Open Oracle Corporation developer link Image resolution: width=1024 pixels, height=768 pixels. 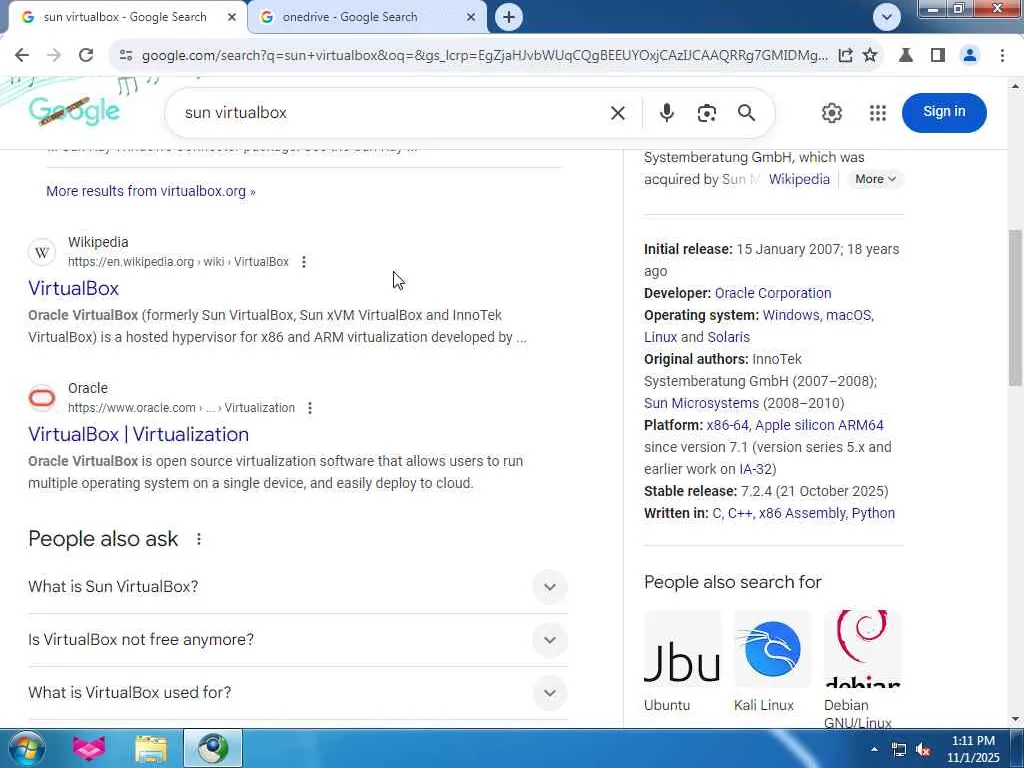773,293
